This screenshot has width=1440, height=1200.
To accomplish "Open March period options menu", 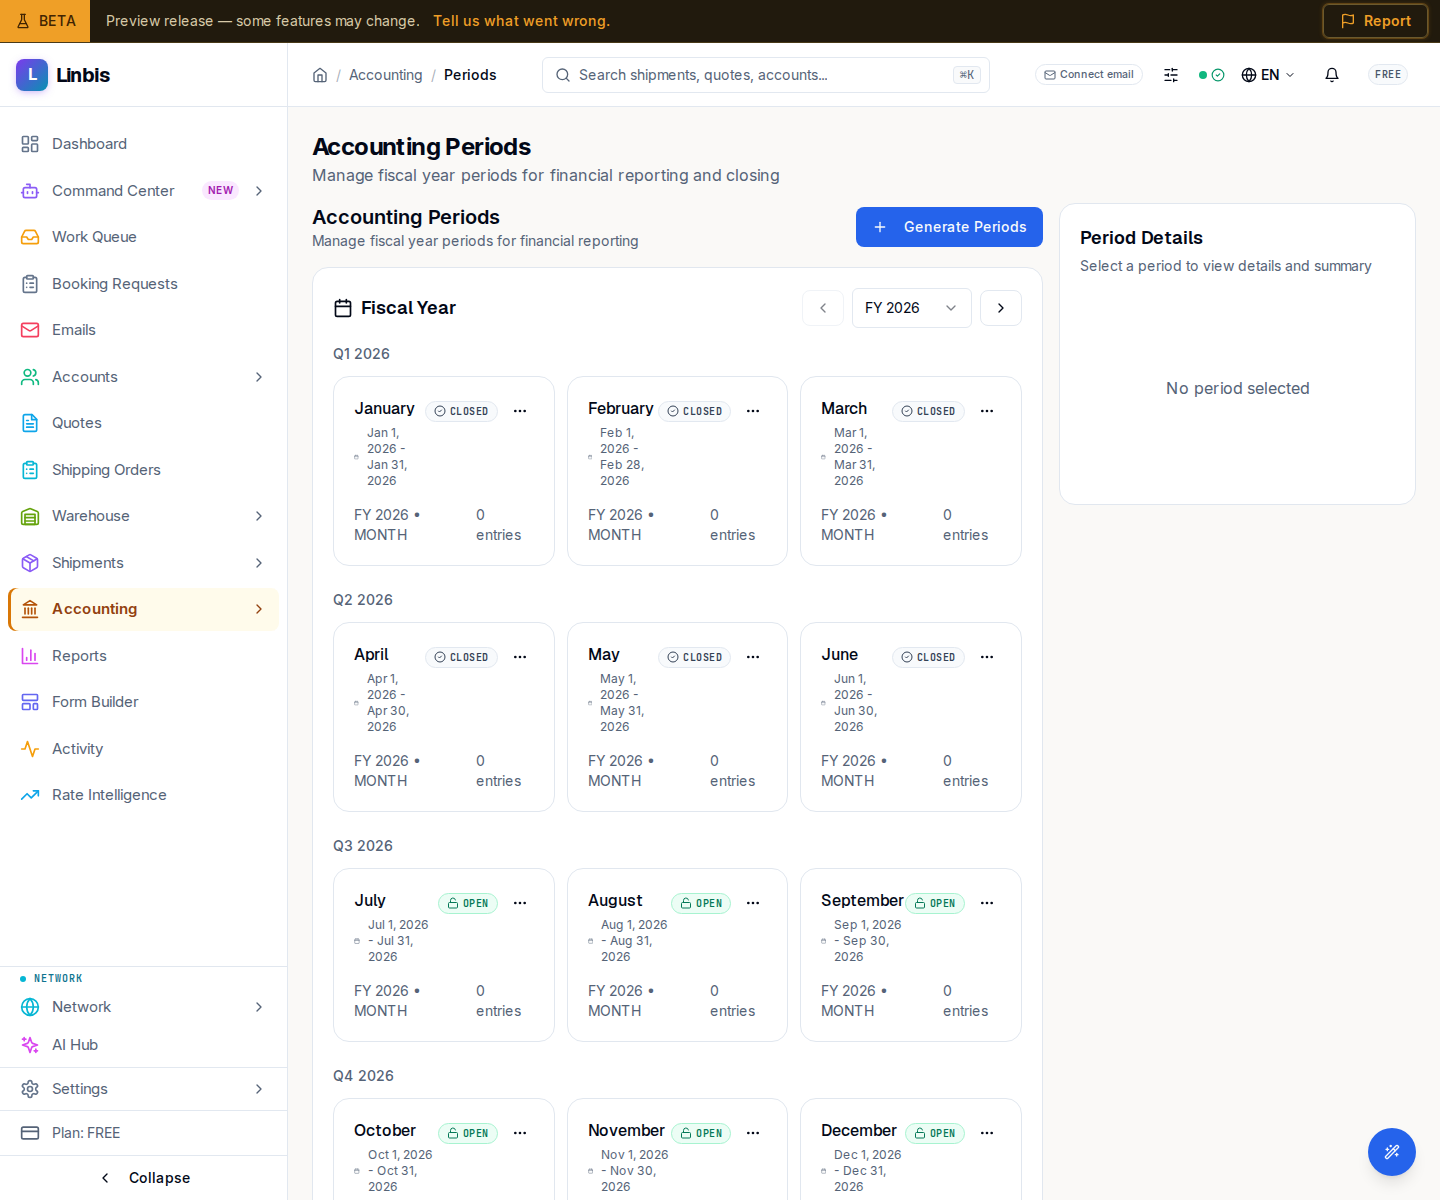I will pos(987,411).
